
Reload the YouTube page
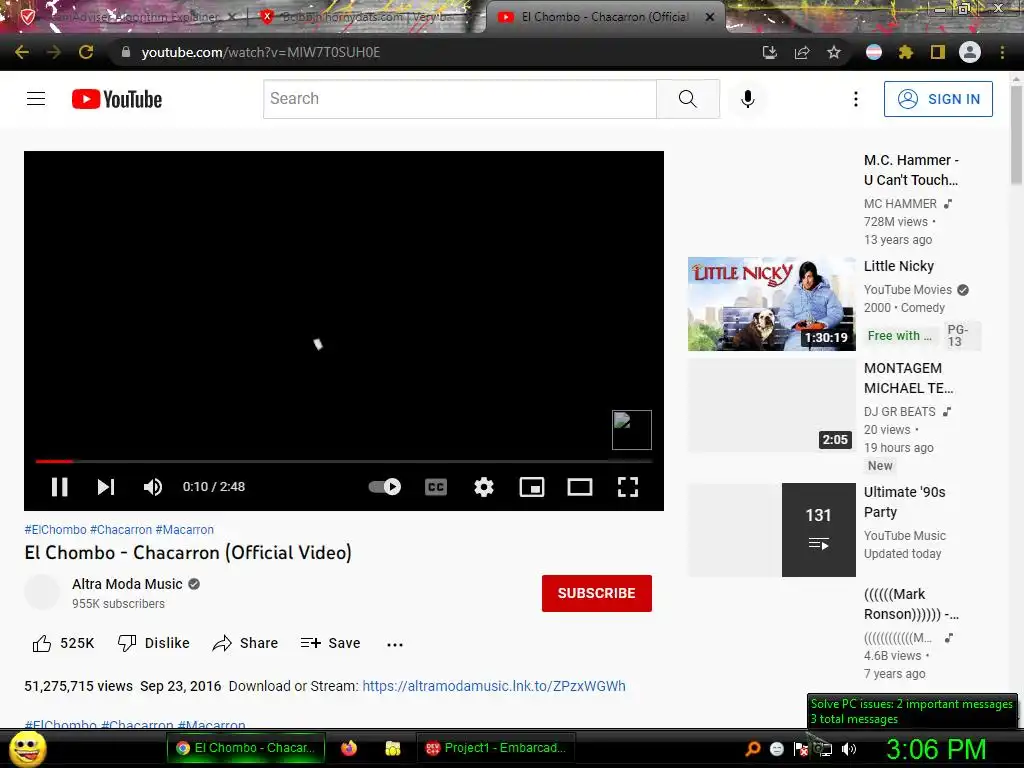click(86, 52)
